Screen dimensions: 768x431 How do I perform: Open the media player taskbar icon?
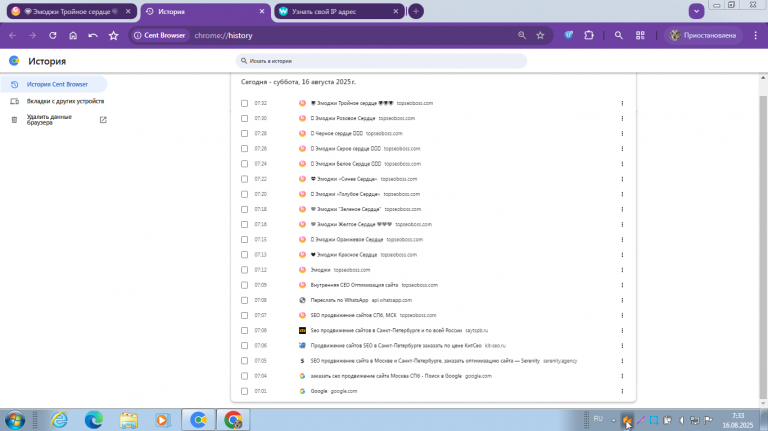pyautogui.click(x=162, y=420)
